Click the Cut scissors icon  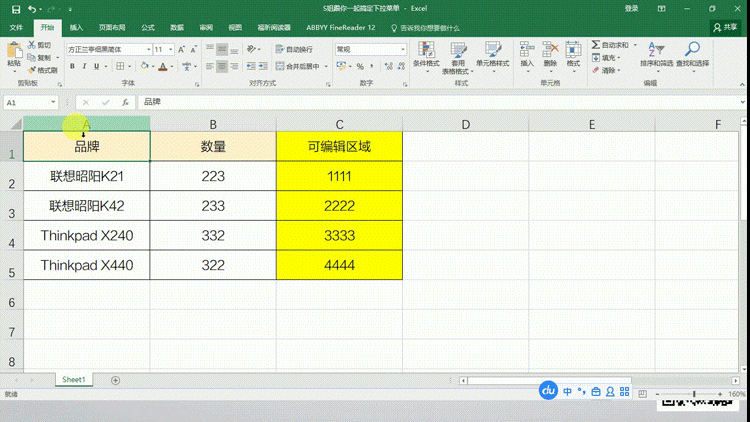(x=32, y=45)
